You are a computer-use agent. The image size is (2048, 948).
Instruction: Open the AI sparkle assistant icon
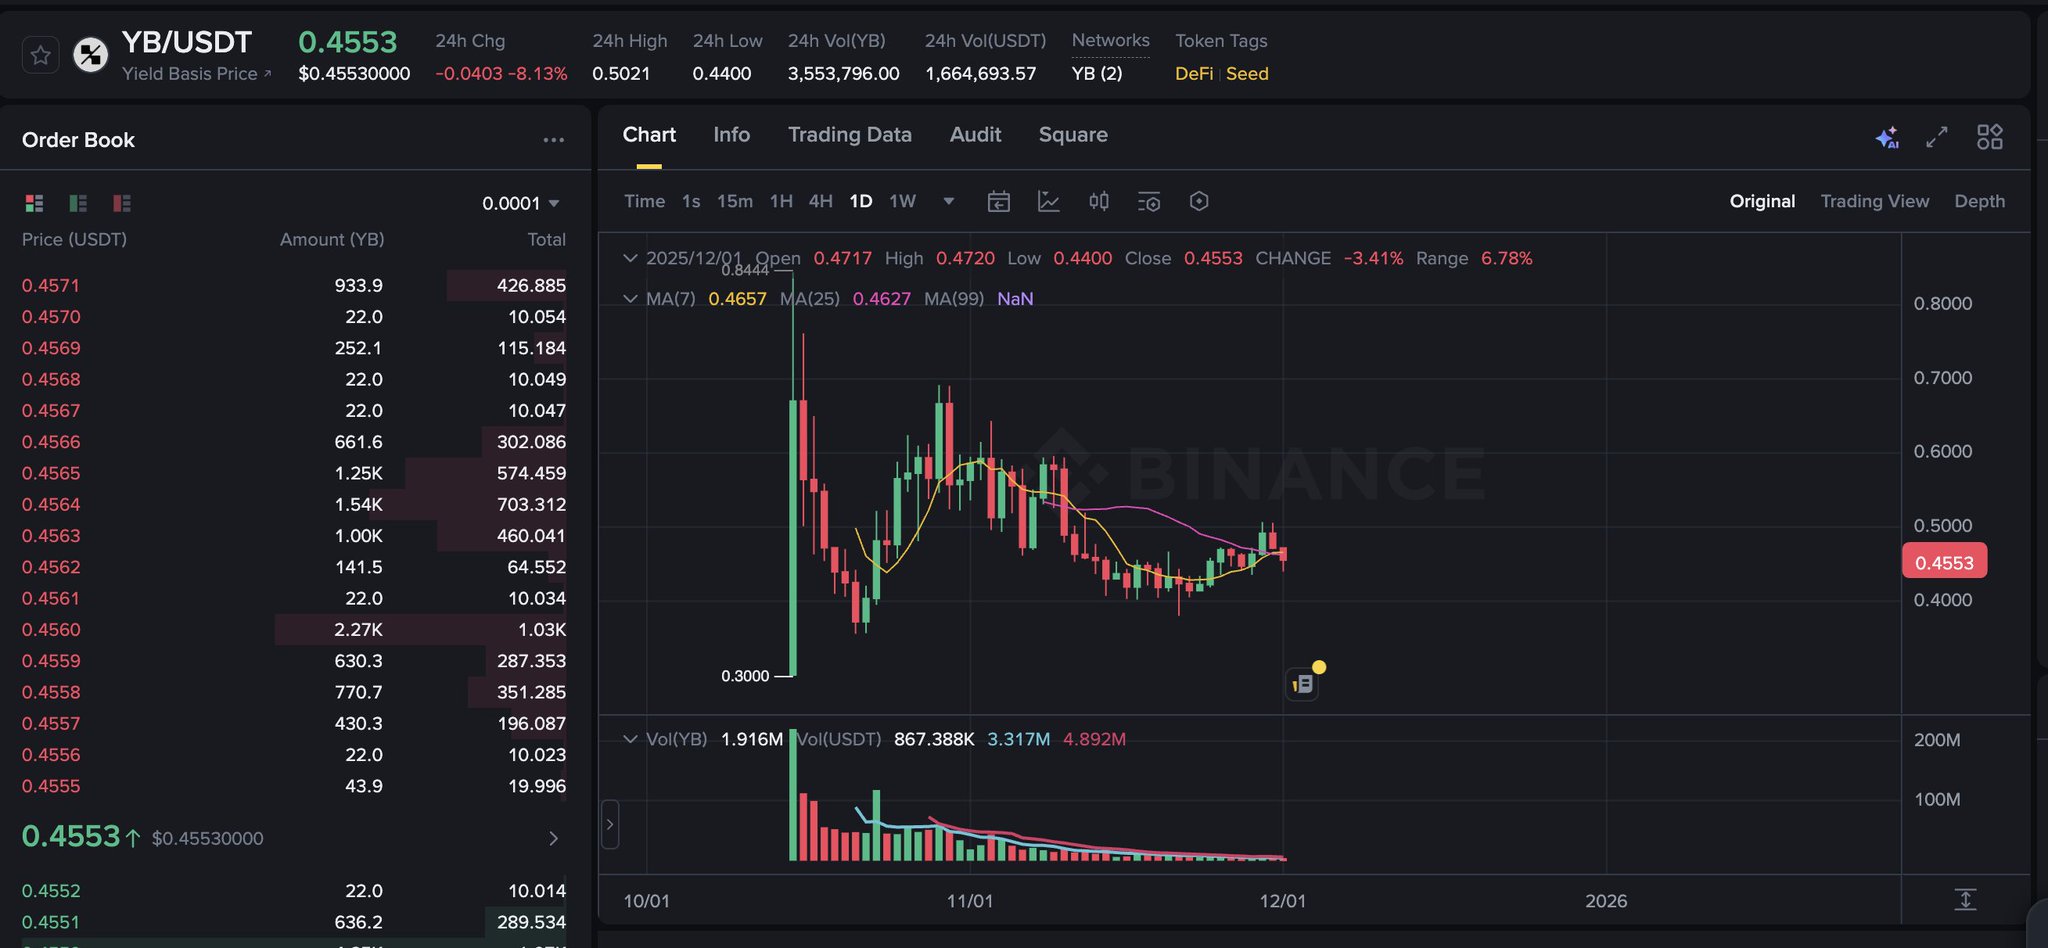(x=1887, y=137)
